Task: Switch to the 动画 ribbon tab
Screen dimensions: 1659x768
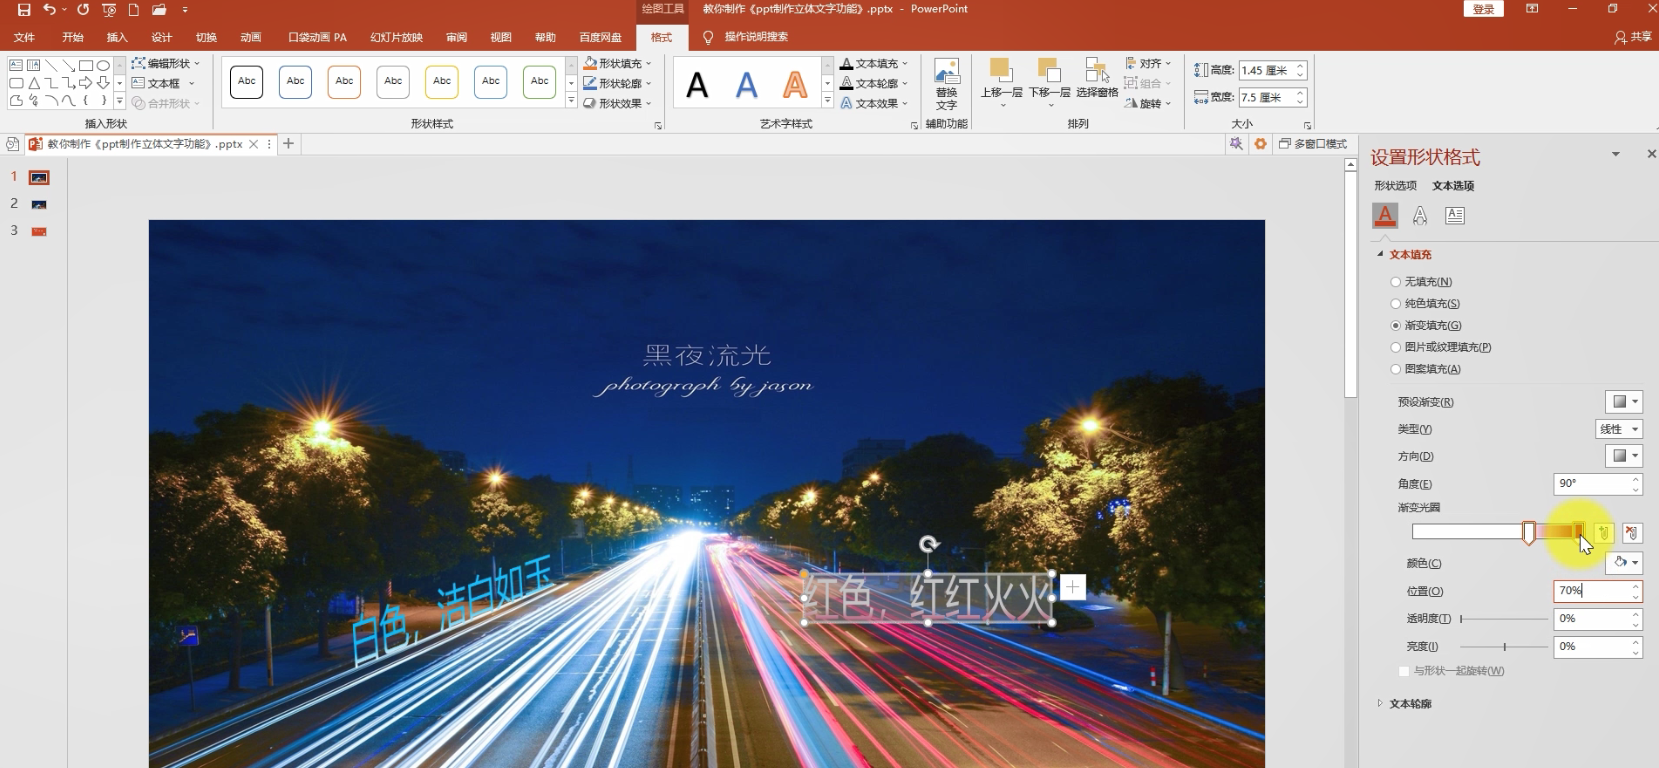Action: tap(251, 37)
